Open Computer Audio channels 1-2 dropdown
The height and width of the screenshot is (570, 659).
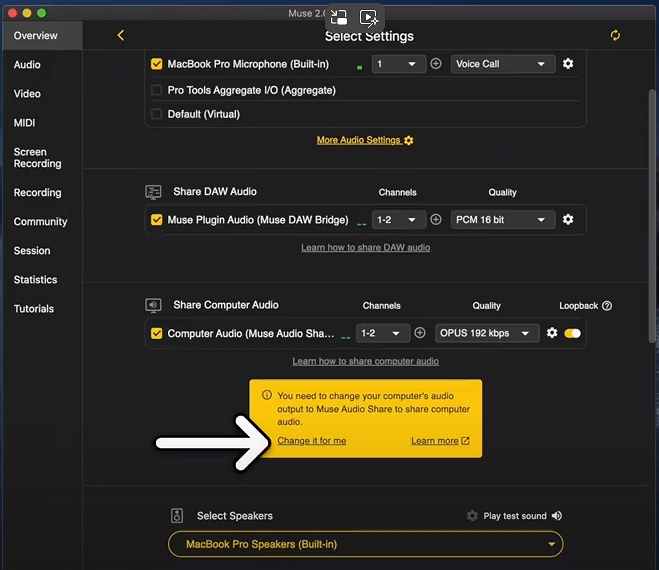pos(382,333)
